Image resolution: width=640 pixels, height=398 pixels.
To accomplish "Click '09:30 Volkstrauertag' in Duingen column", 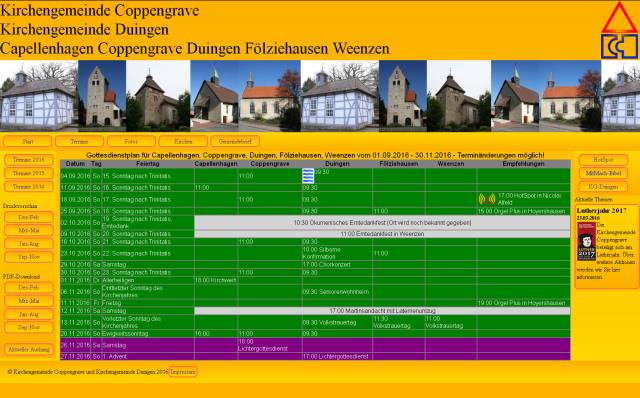I will (x=329, y=322).
